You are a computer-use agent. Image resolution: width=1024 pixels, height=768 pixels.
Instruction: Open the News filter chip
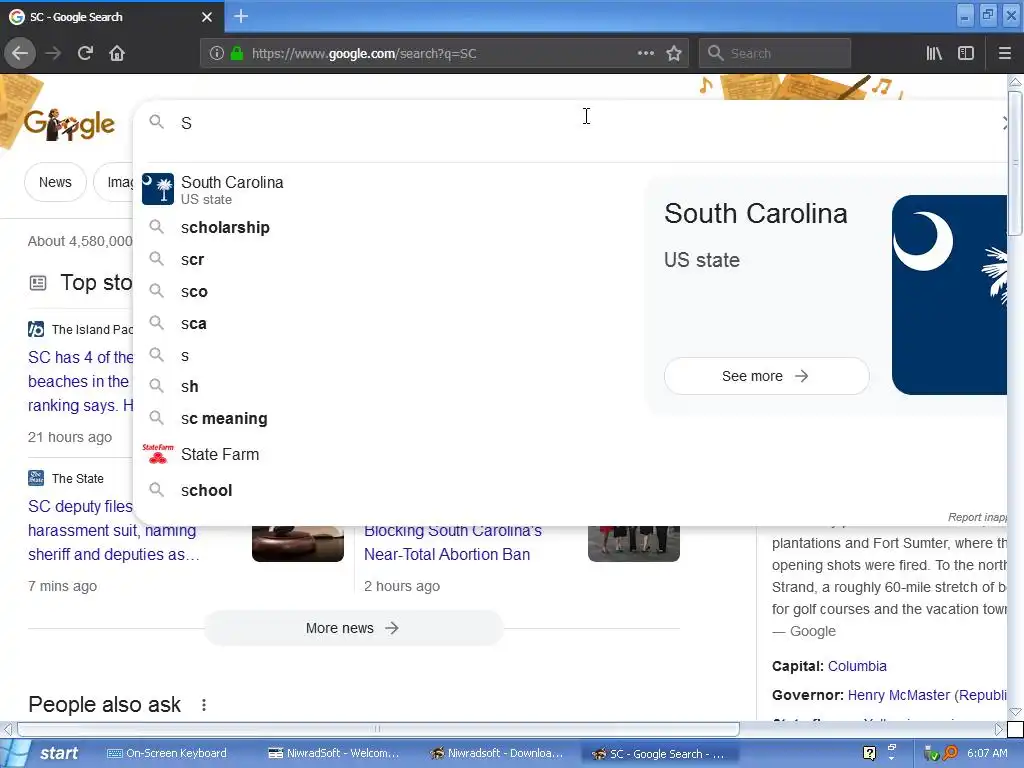click(x=55, y=182)
